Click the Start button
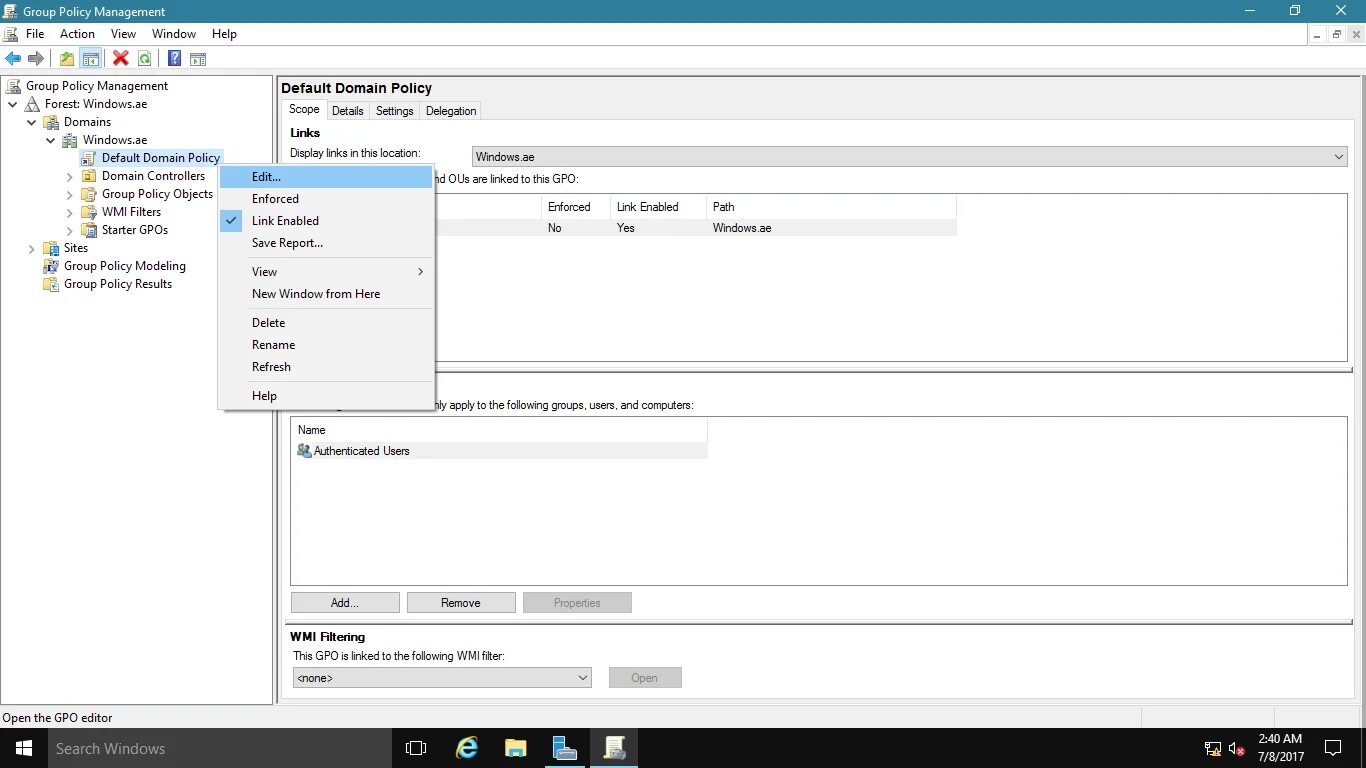The image size is (1366, 768). (24, 748)
